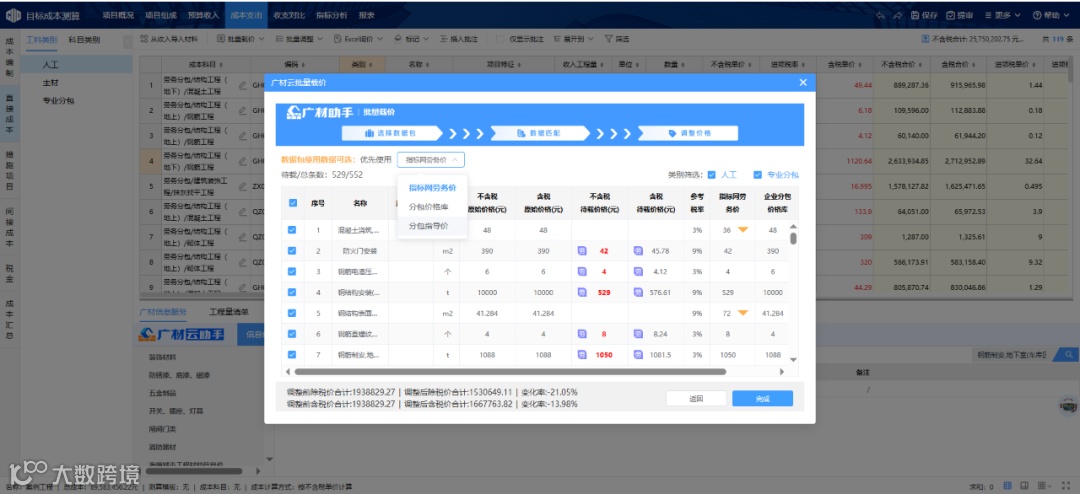Screen dimensions: 1080x494
Task: Switch to 工程量清单 bottom tab
Action: pos(227,311)
